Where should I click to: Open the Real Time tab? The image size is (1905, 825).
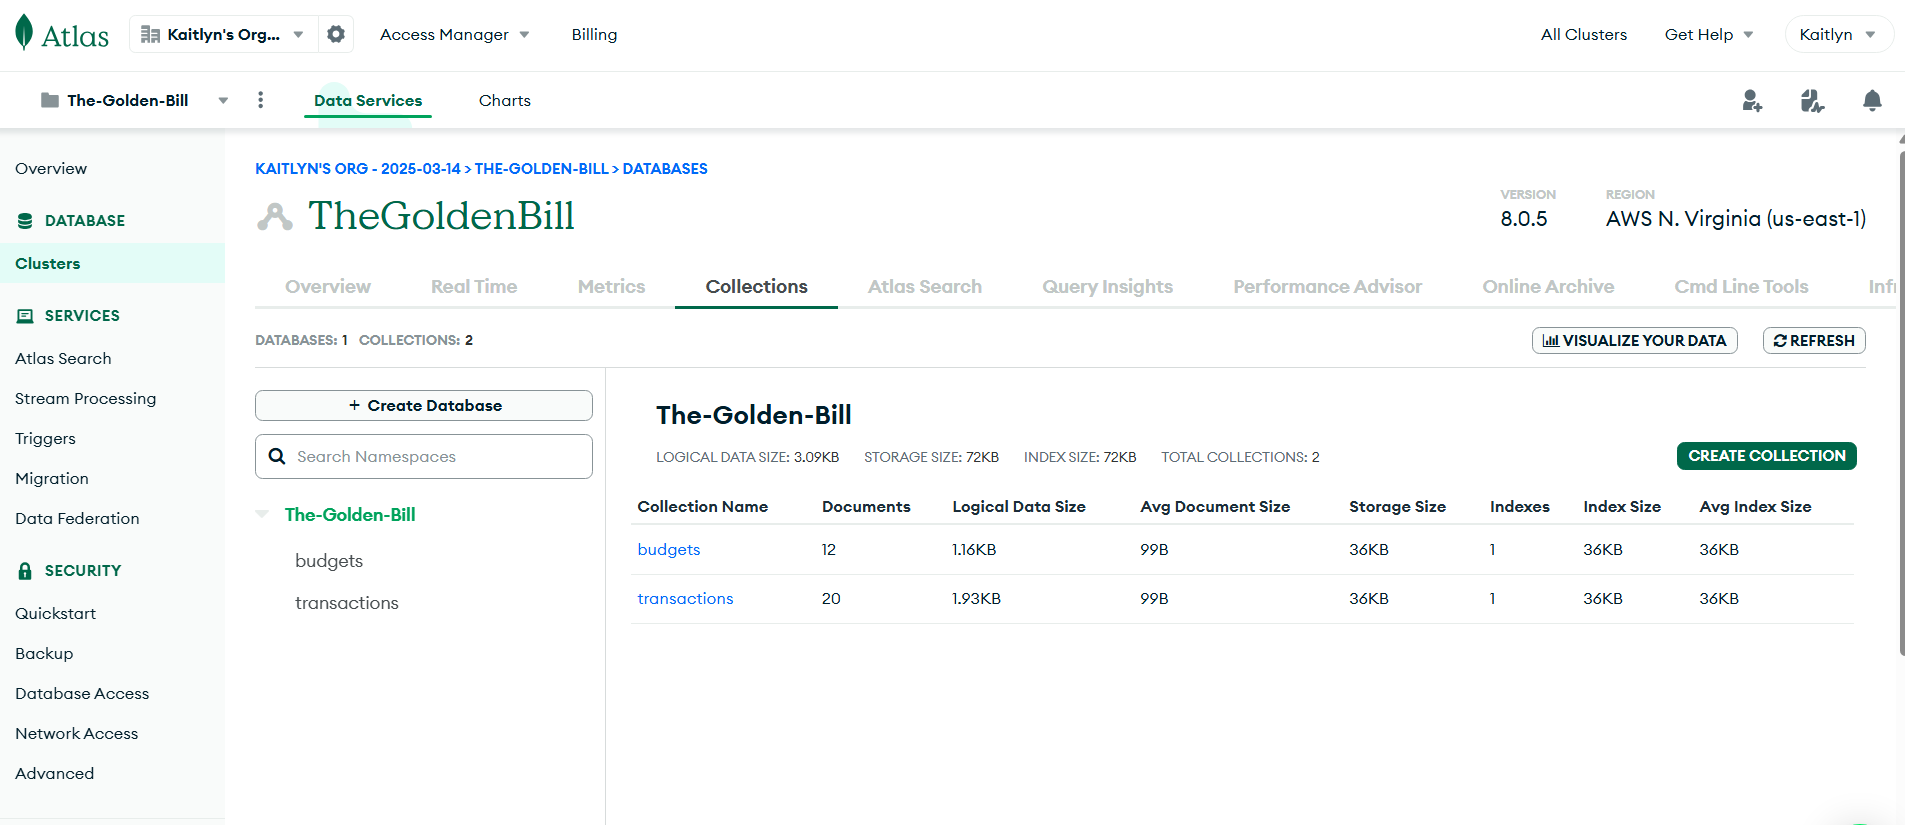pyautogui.click(x=474, y=287)
